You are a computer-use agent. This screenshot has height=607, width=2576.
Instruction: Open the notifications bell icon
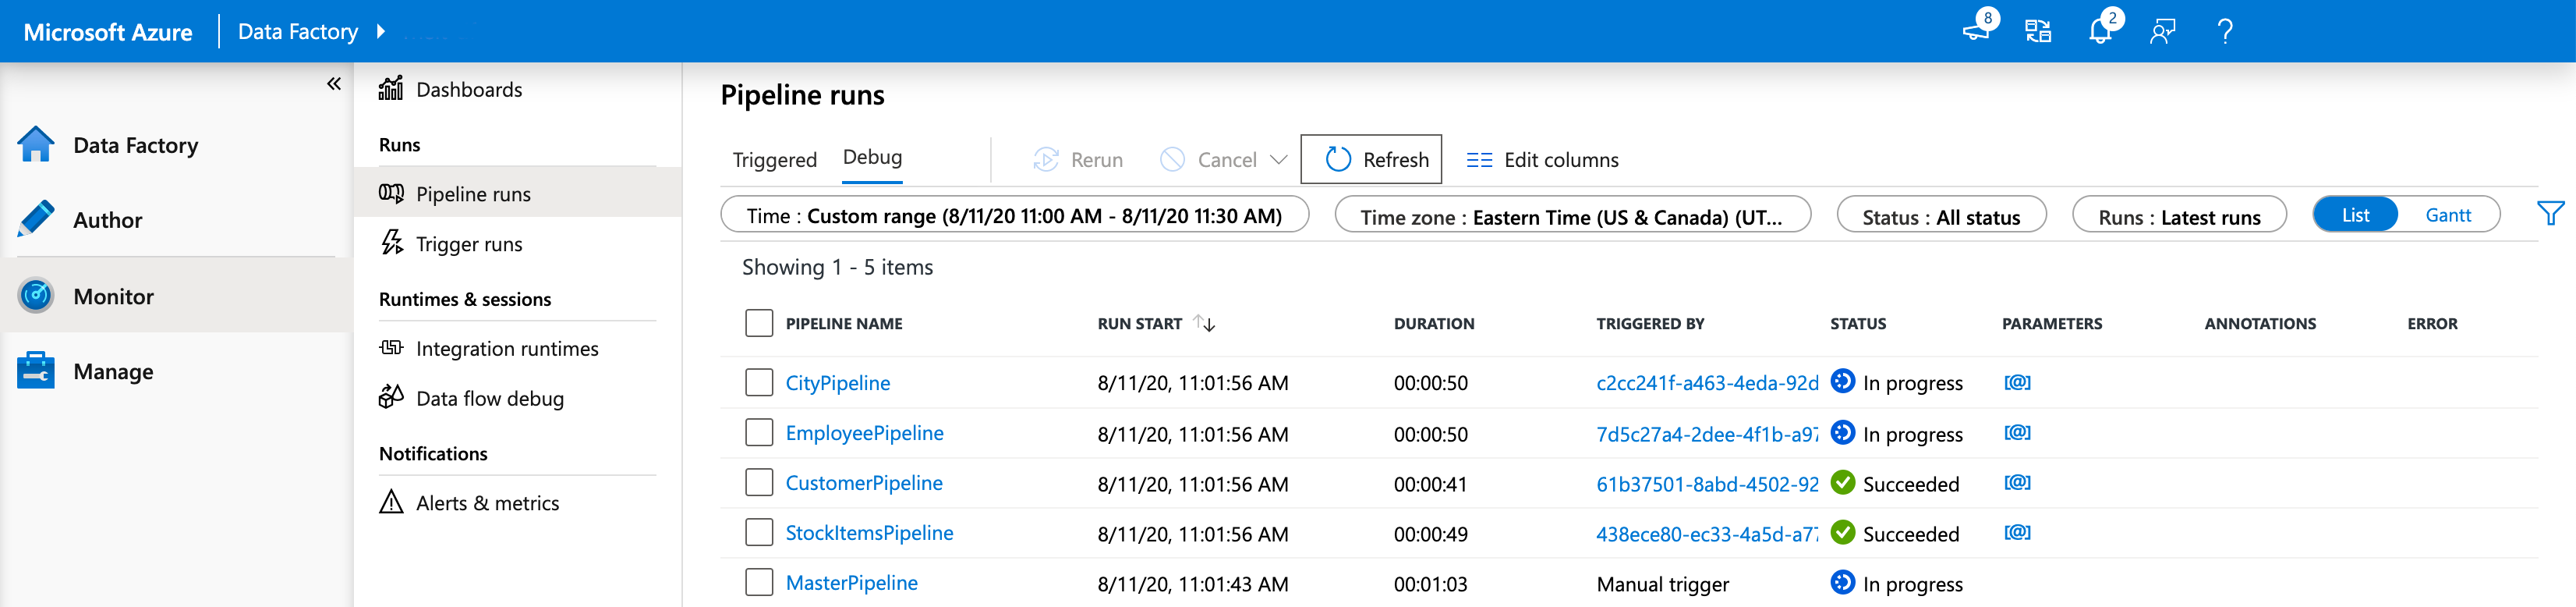click(2100, 31)
